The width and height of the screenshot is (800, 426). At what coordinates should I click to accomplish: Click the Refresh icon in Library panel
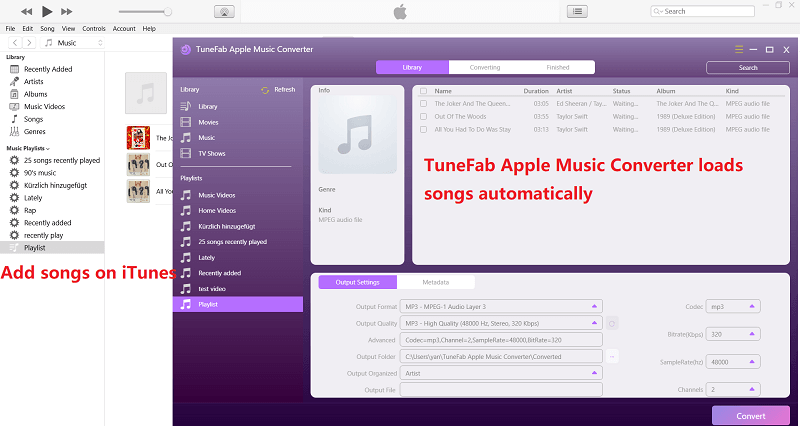264,90
